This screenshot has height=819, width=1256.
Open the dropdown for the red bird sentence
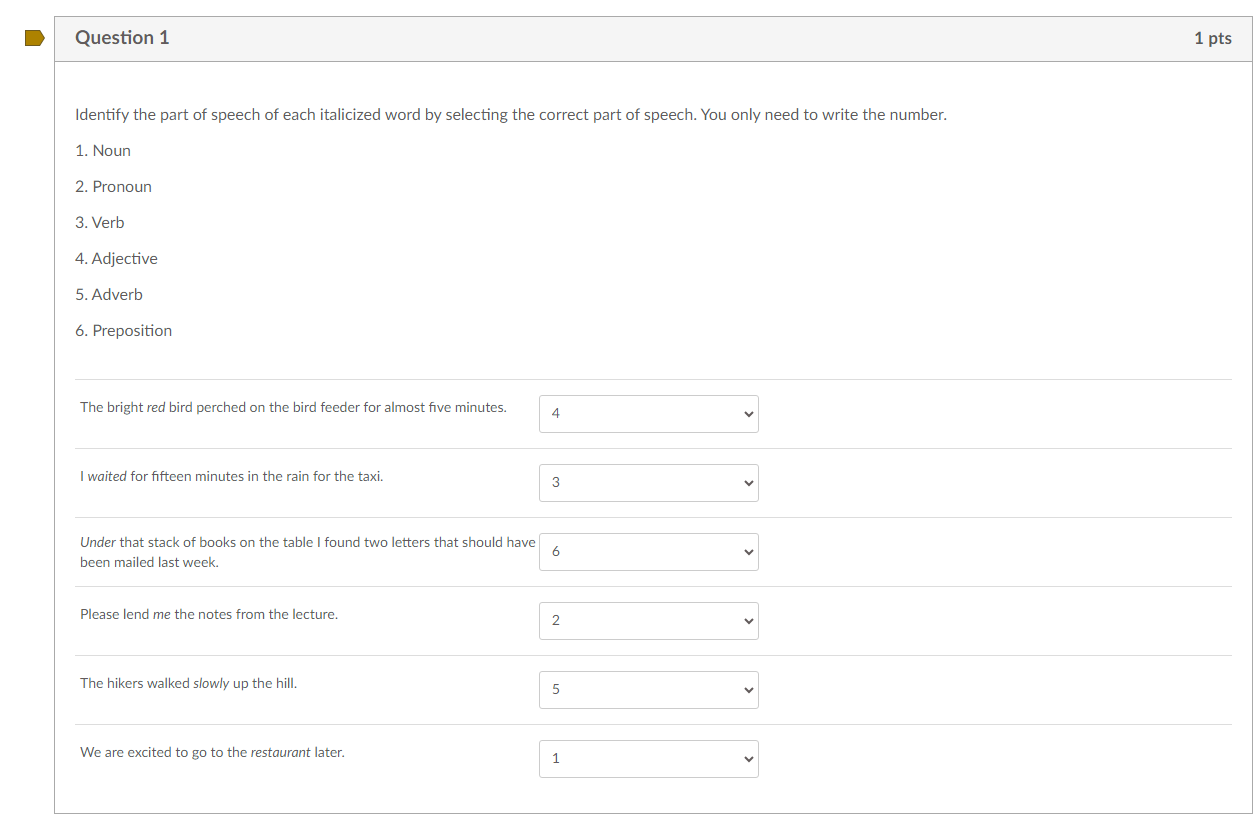click(x=648, y=414)
